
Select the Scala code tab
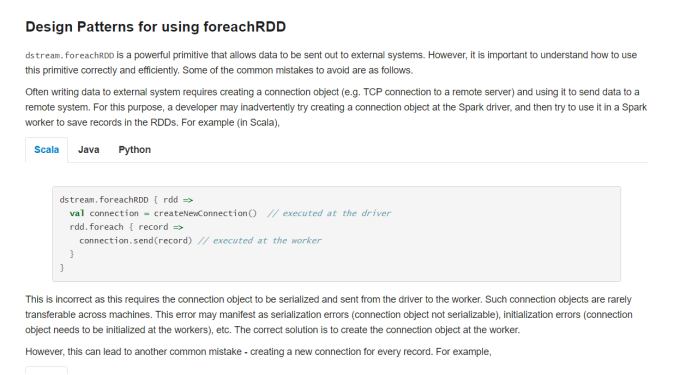coord(46,150)
